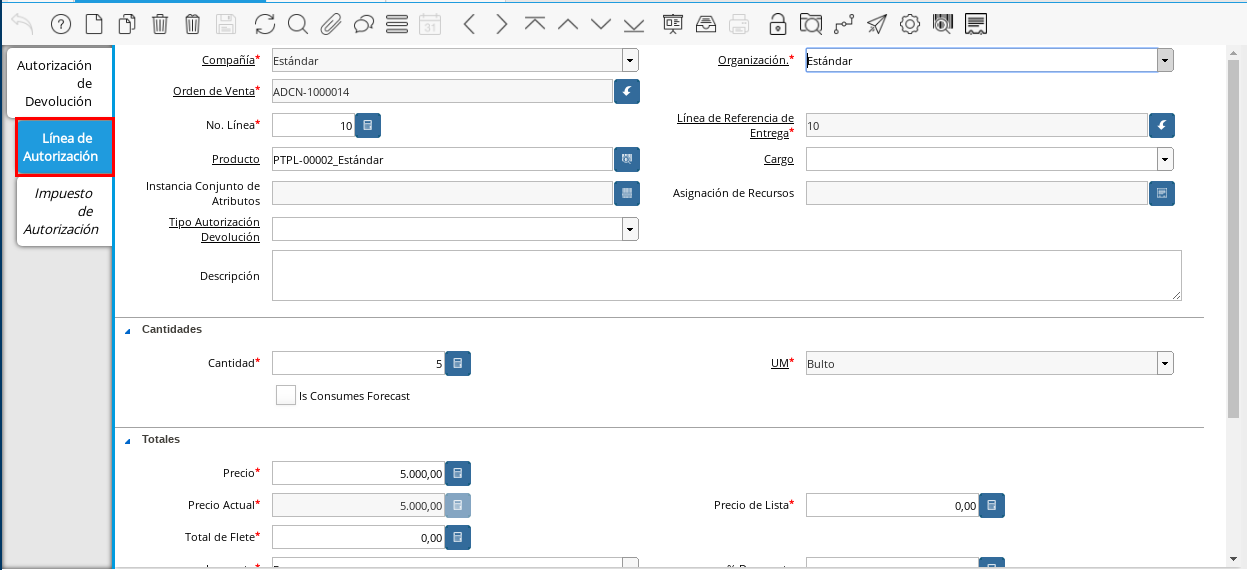The image size is (1247, 570).
Task: Move to the previous record up chevron
Action: coord(567,23)
